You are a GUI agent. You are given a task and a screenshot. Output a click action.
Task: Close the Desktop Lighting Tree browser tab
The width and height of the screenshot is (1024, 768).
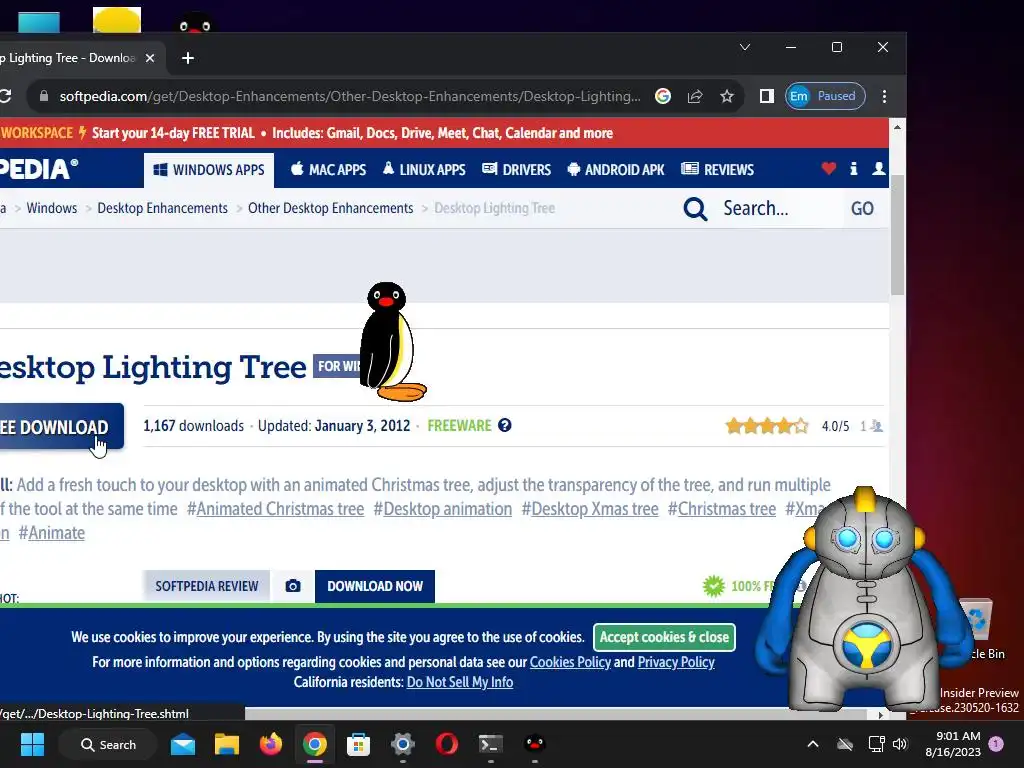click(x=150, y=58)
